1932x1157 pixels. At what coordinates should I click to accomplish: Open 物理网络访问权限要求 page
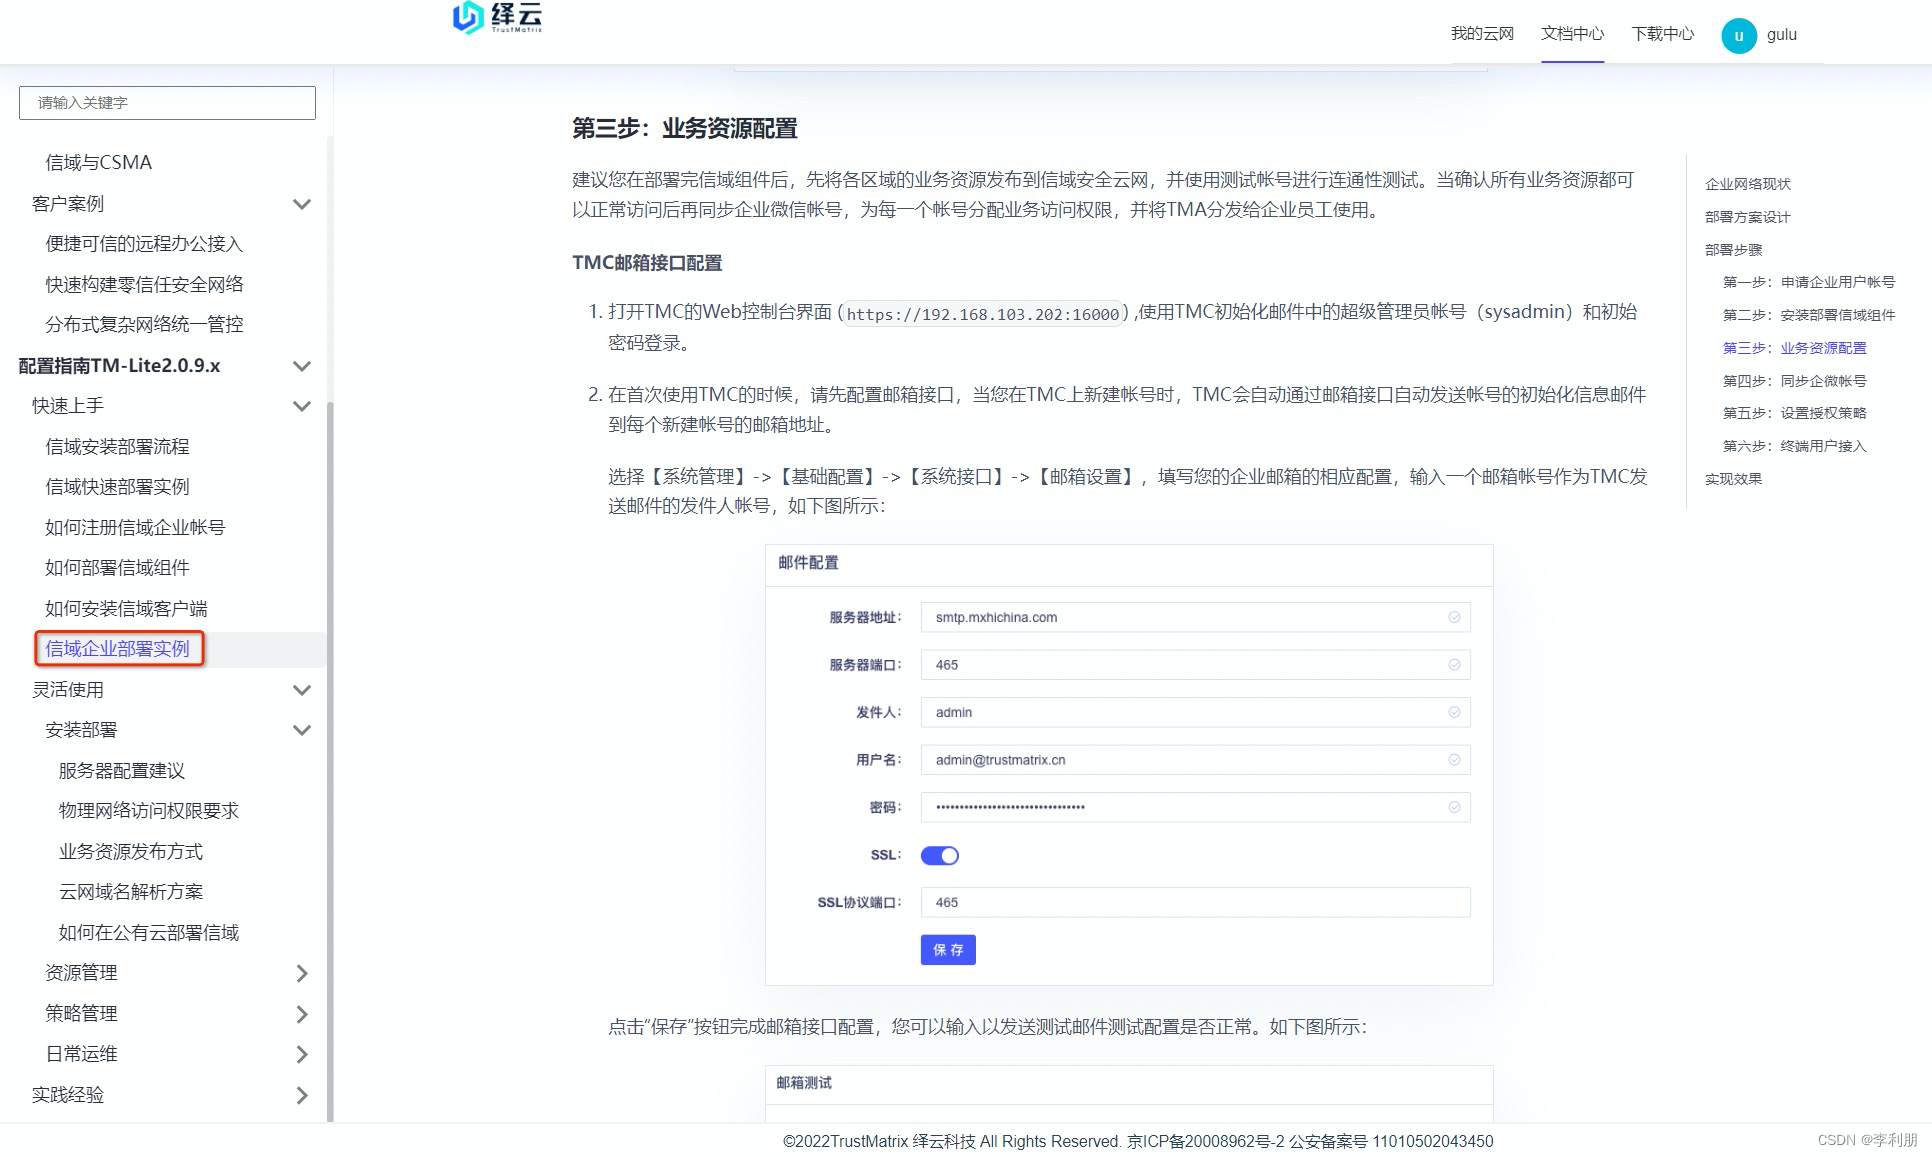(149, 811)
